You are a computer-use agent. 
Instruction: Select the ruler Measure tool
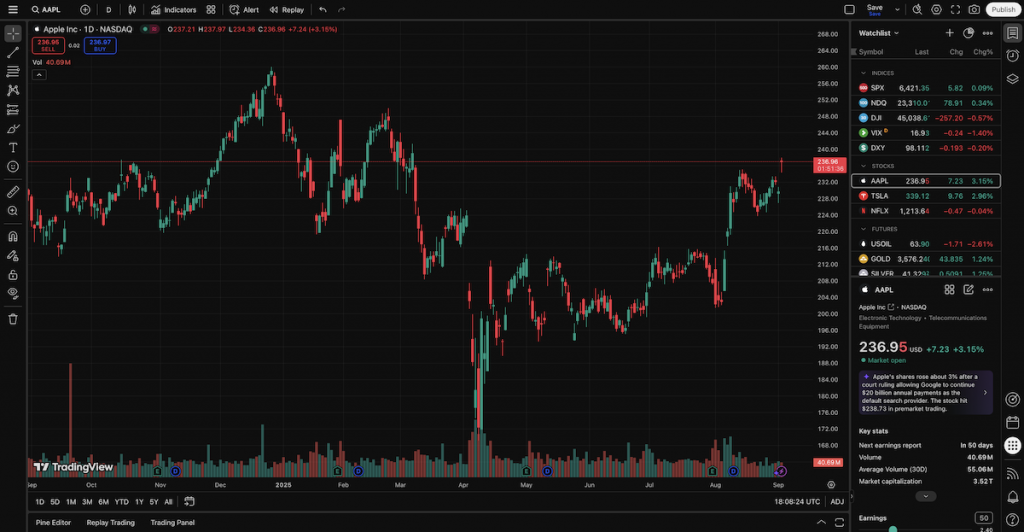tap(12, 192)
